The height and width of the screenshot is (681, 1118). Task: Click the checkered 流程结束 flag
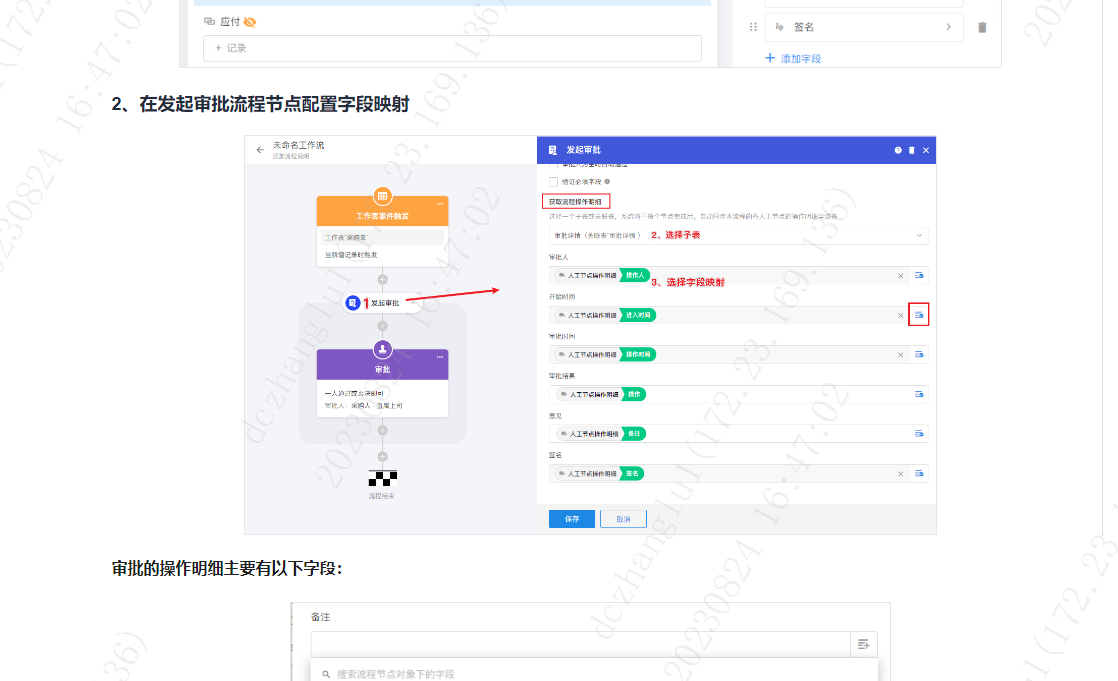coord(382,478)
